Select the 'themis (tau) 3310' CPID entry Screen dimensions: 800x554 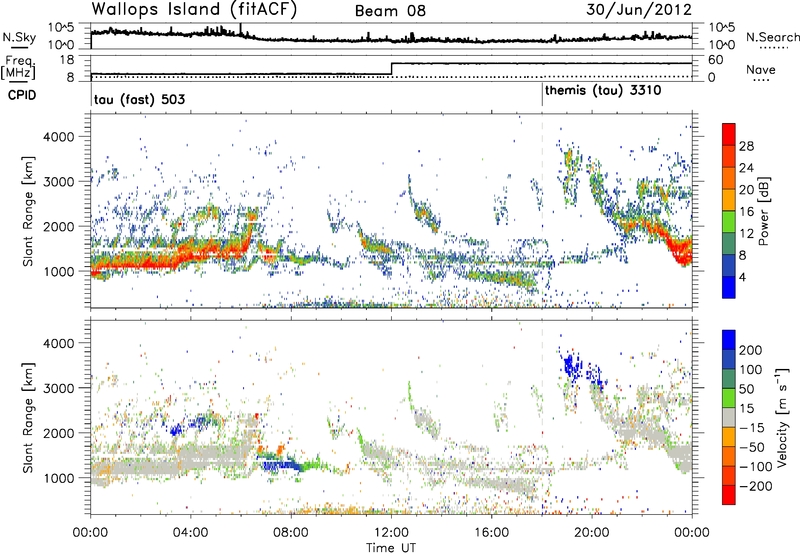click(603, 90)
